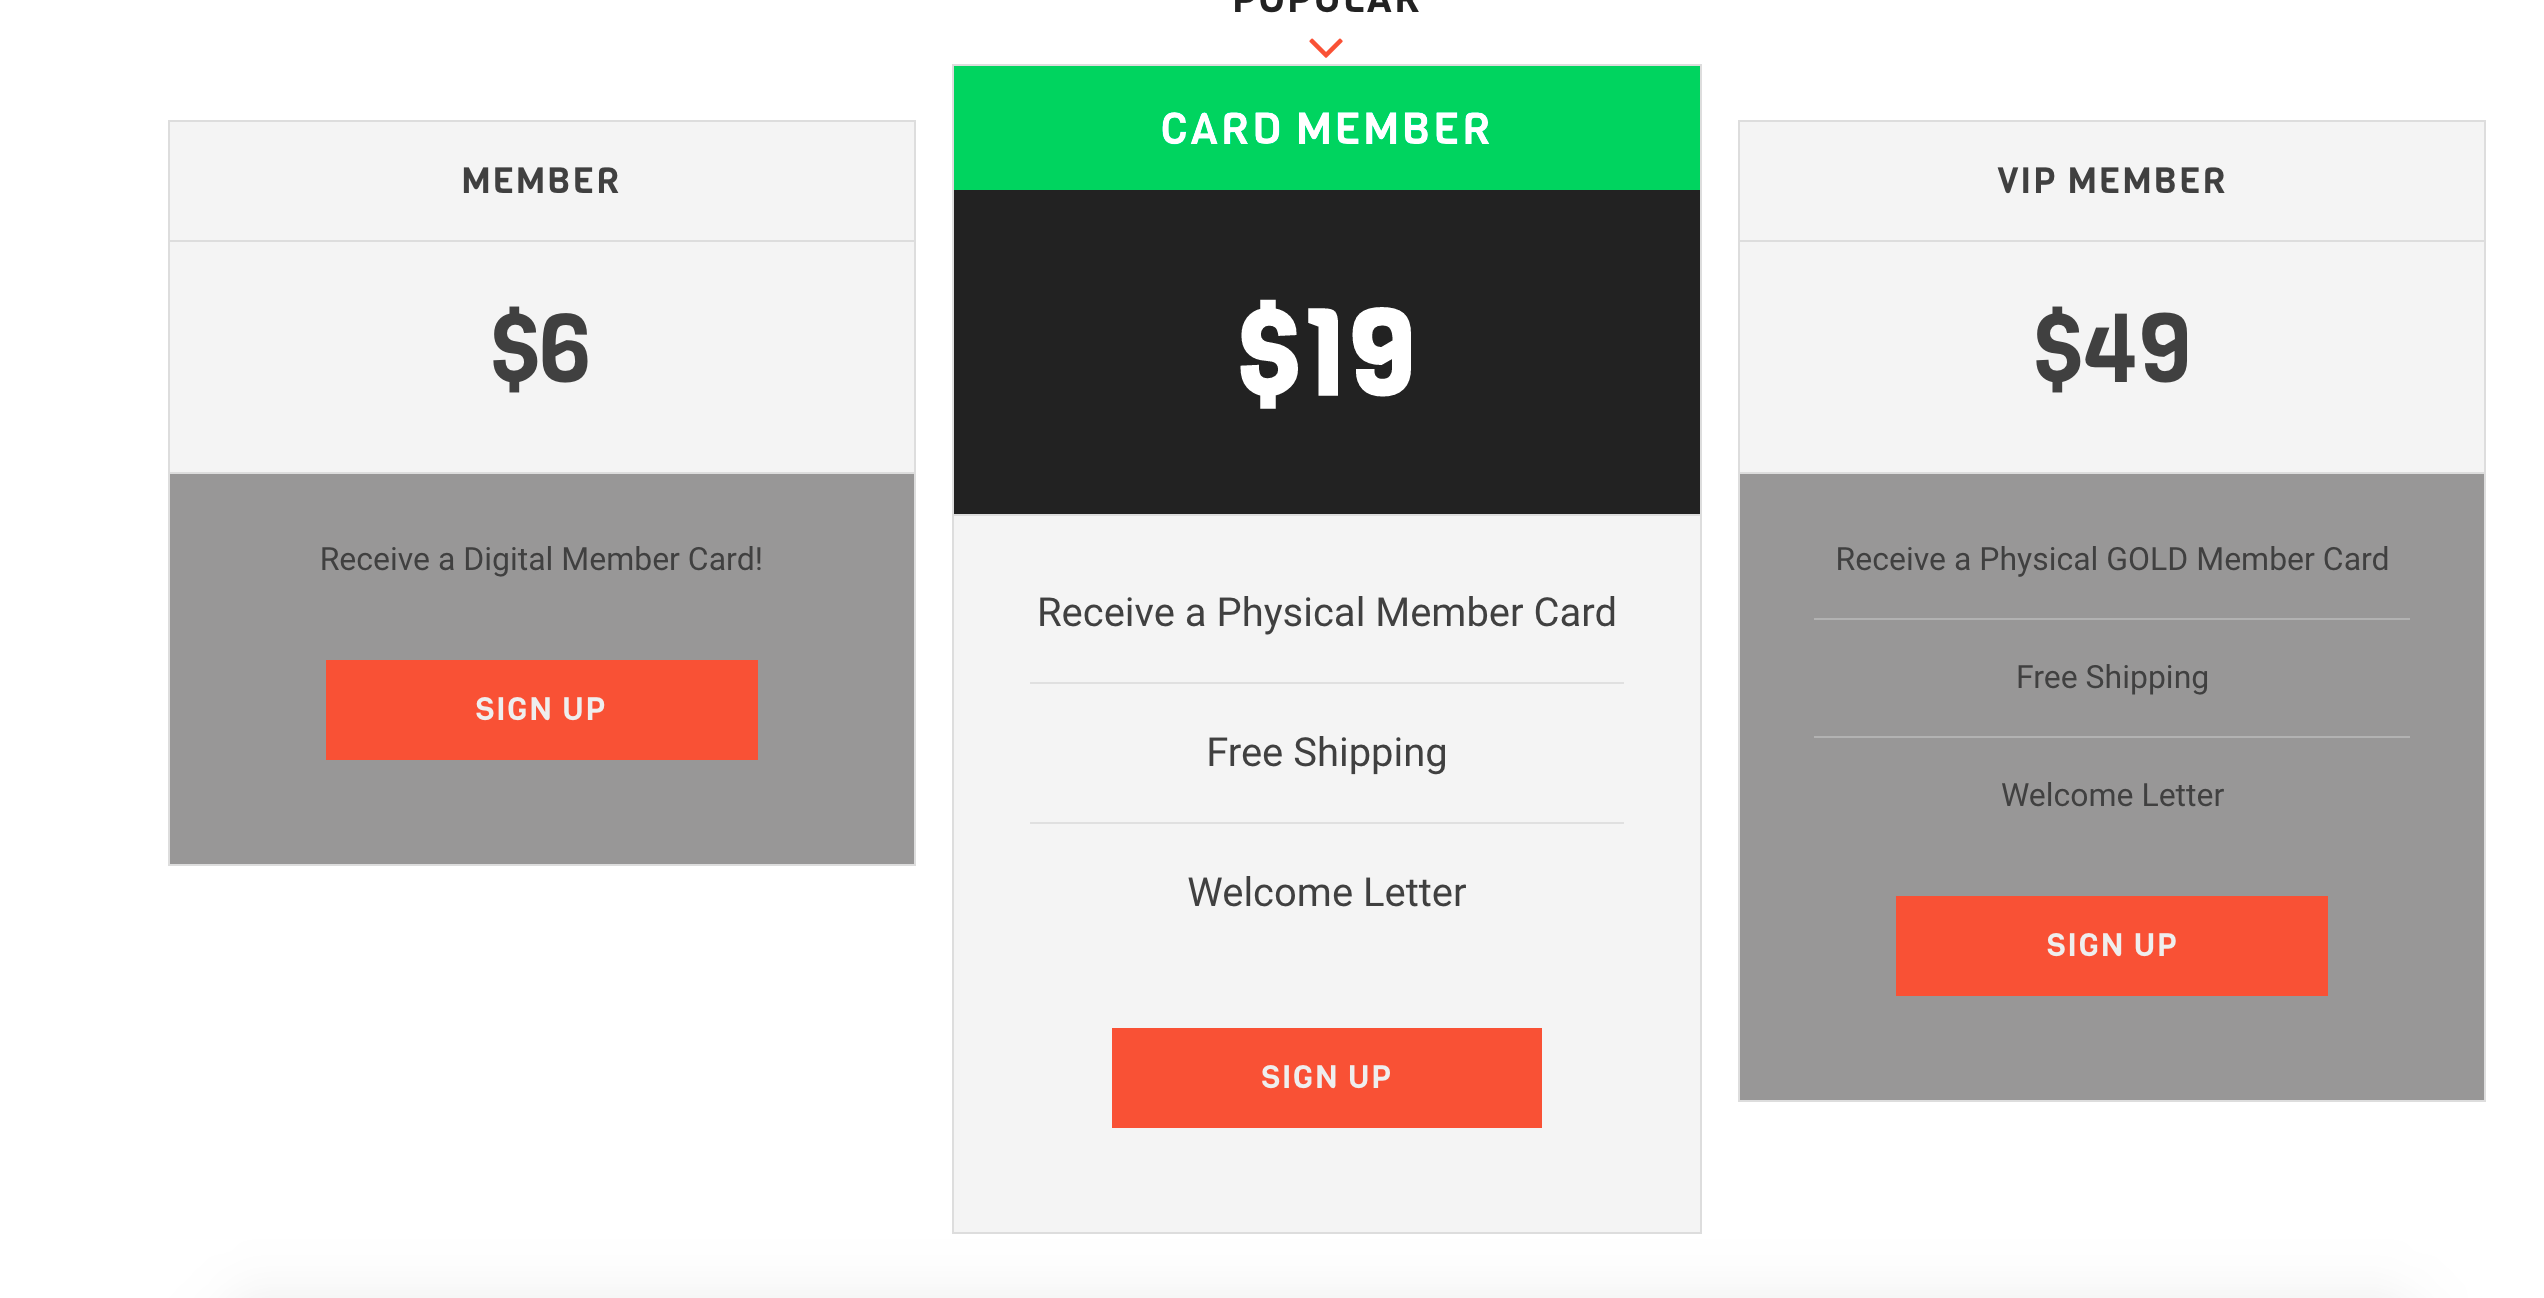
Task: Click the SIGN UP button under CARD MEMBER
Action: click(1326, 1077)
